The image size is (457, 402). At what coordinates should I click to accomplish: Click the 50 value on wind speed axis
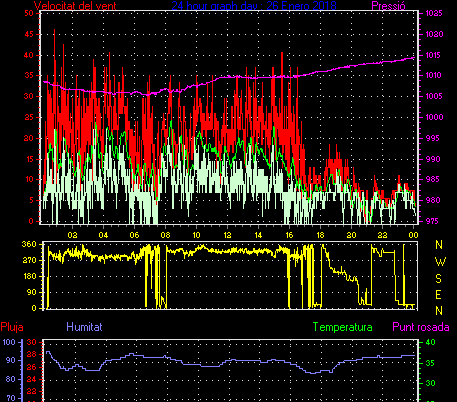29,13
